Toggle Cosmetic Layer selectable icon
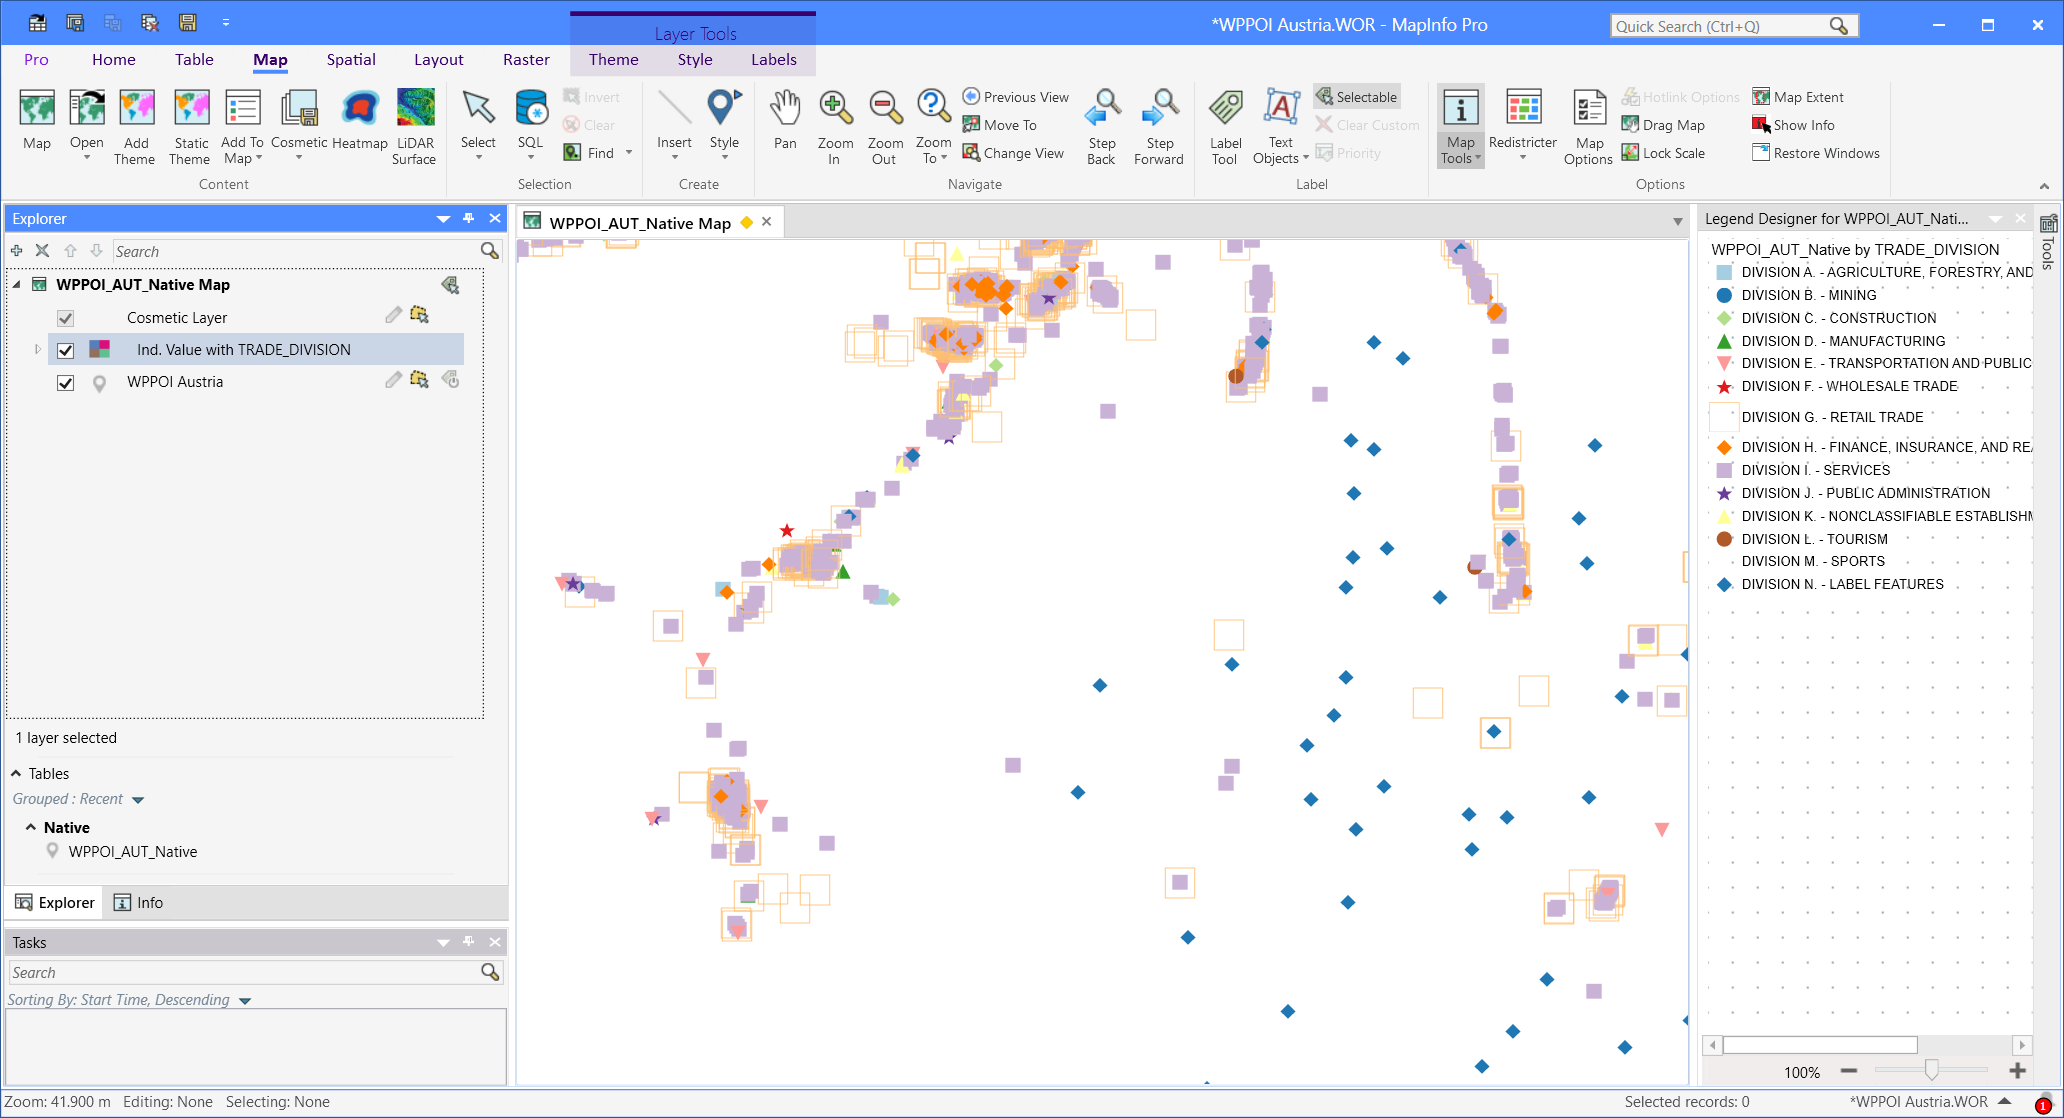The height and width of the screenshot is (1118, 2064). (419, 316)
